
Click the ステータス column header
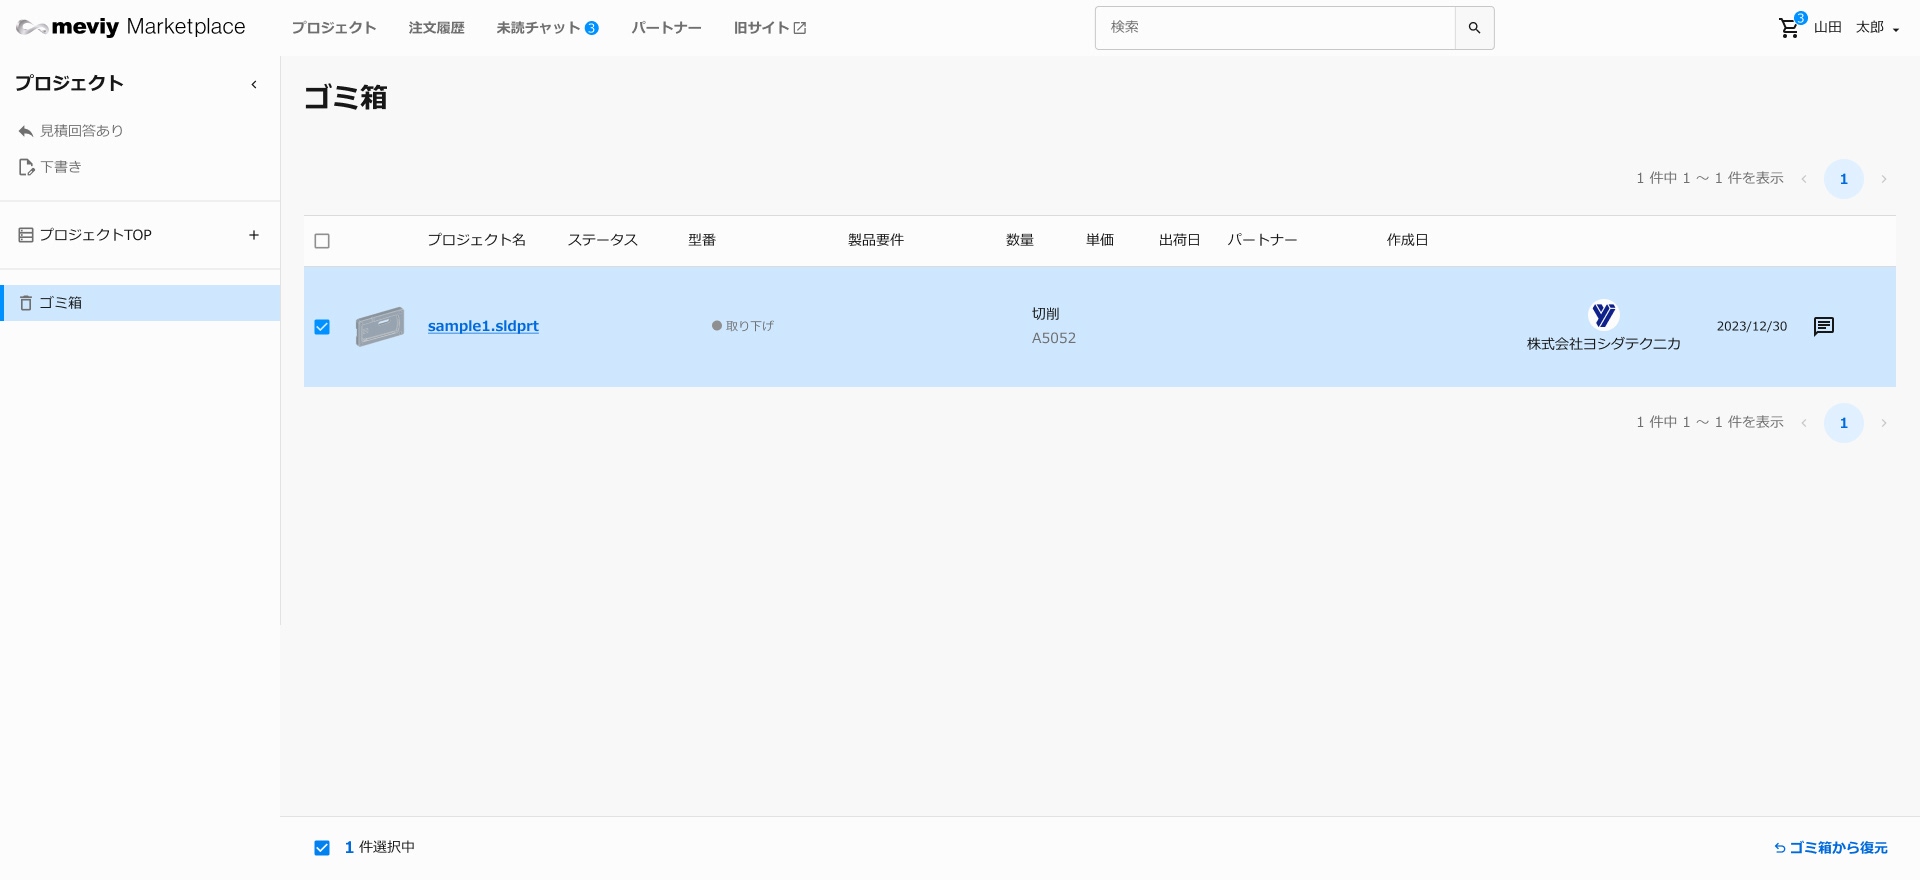603,240
